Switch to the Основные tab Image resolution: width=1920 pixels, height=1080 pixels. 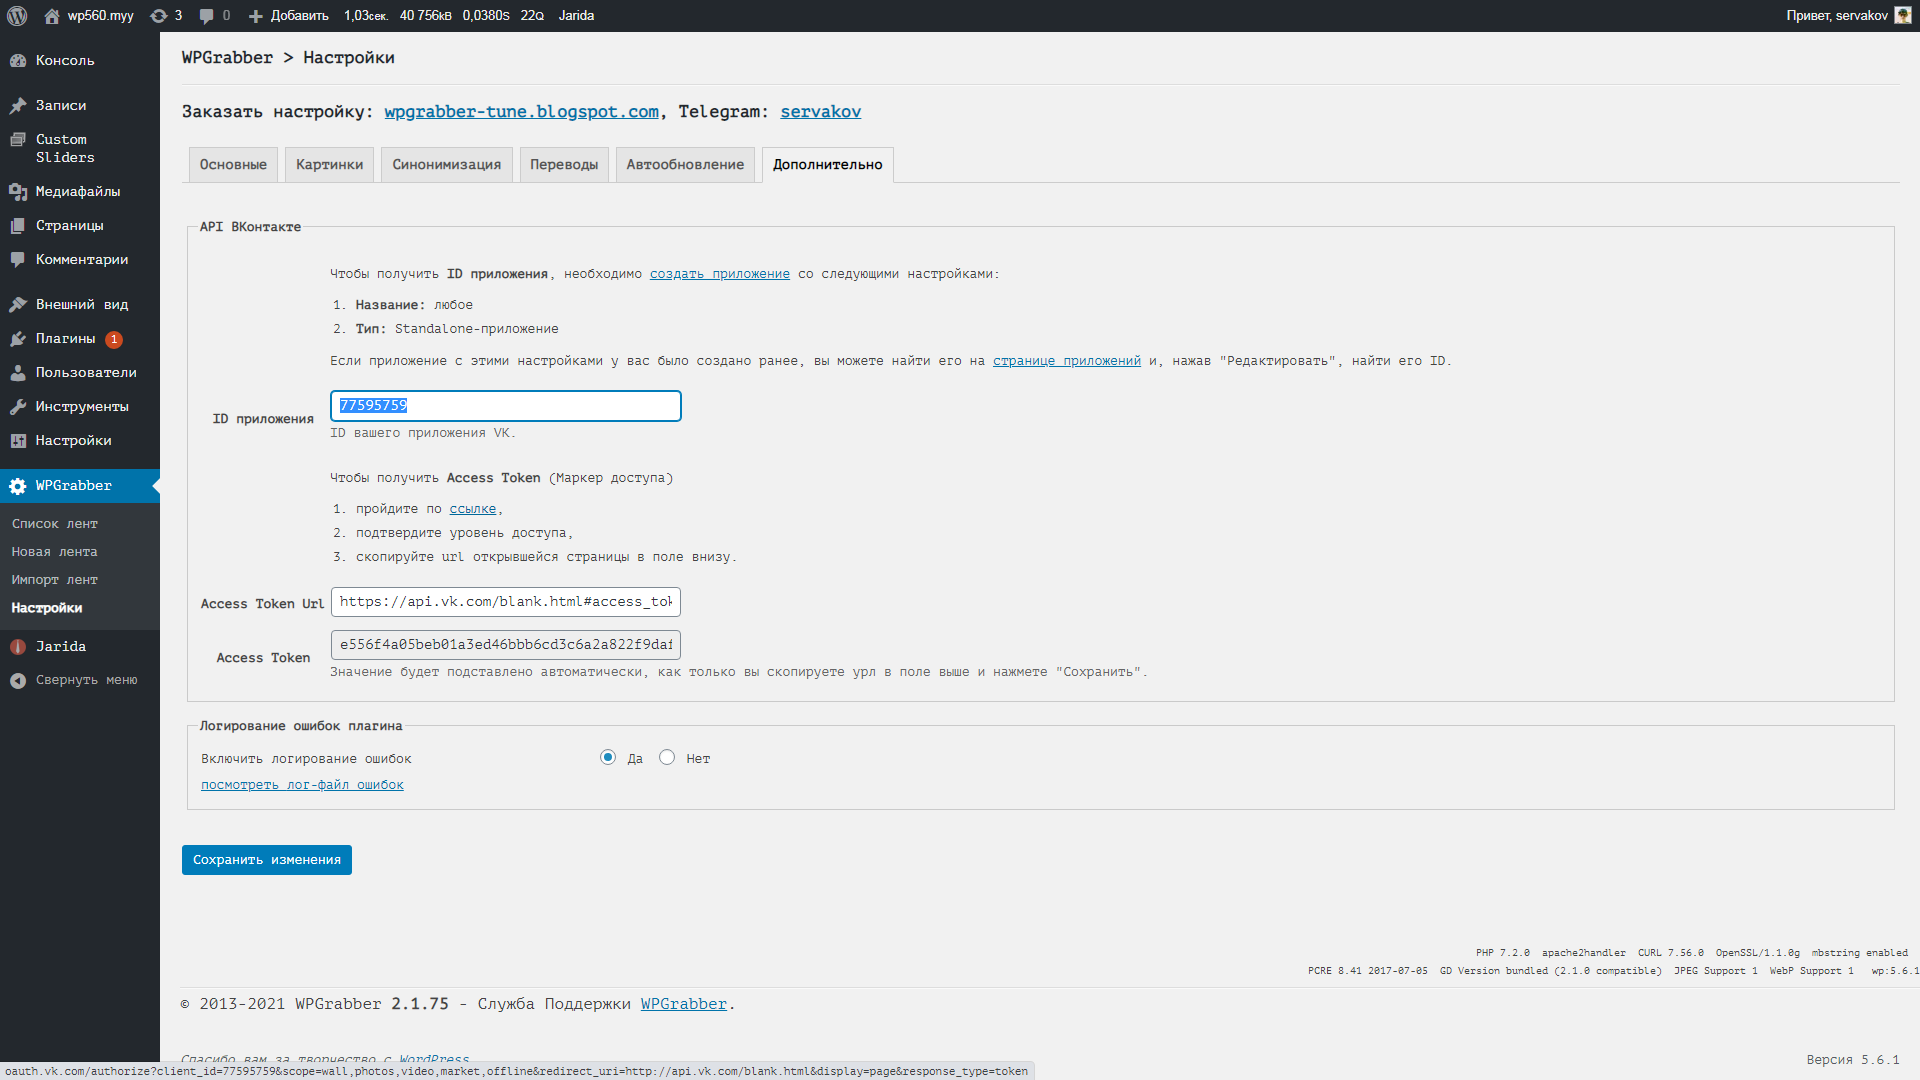[233, 165]
